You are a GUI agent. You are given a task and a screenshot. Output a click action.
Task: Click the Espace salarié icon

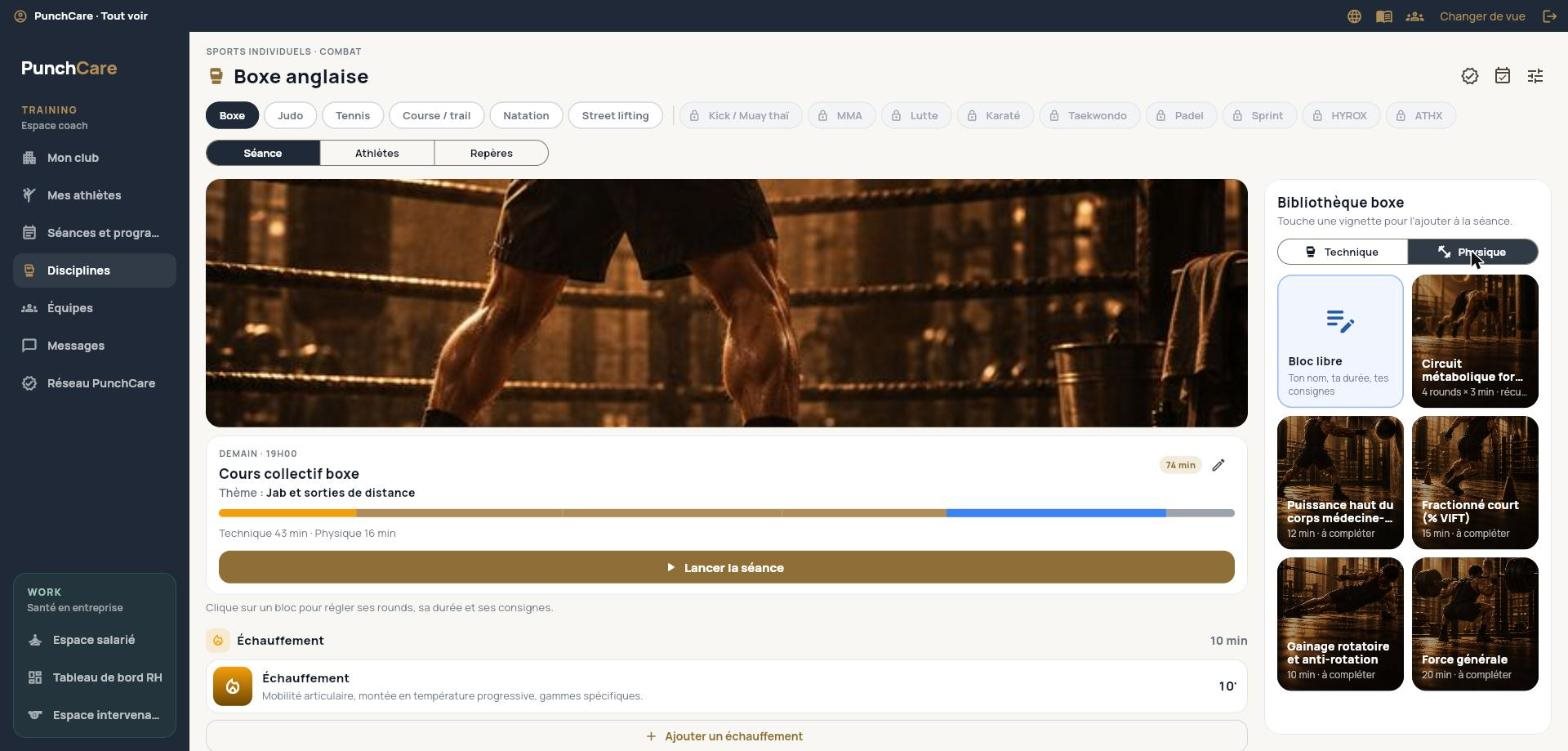tap(35, 640)
